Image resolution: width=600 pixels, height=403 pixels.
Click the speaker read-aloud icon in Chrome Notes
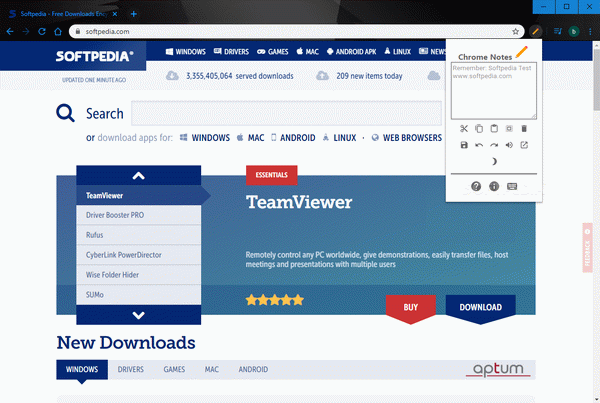click(509, 145)
